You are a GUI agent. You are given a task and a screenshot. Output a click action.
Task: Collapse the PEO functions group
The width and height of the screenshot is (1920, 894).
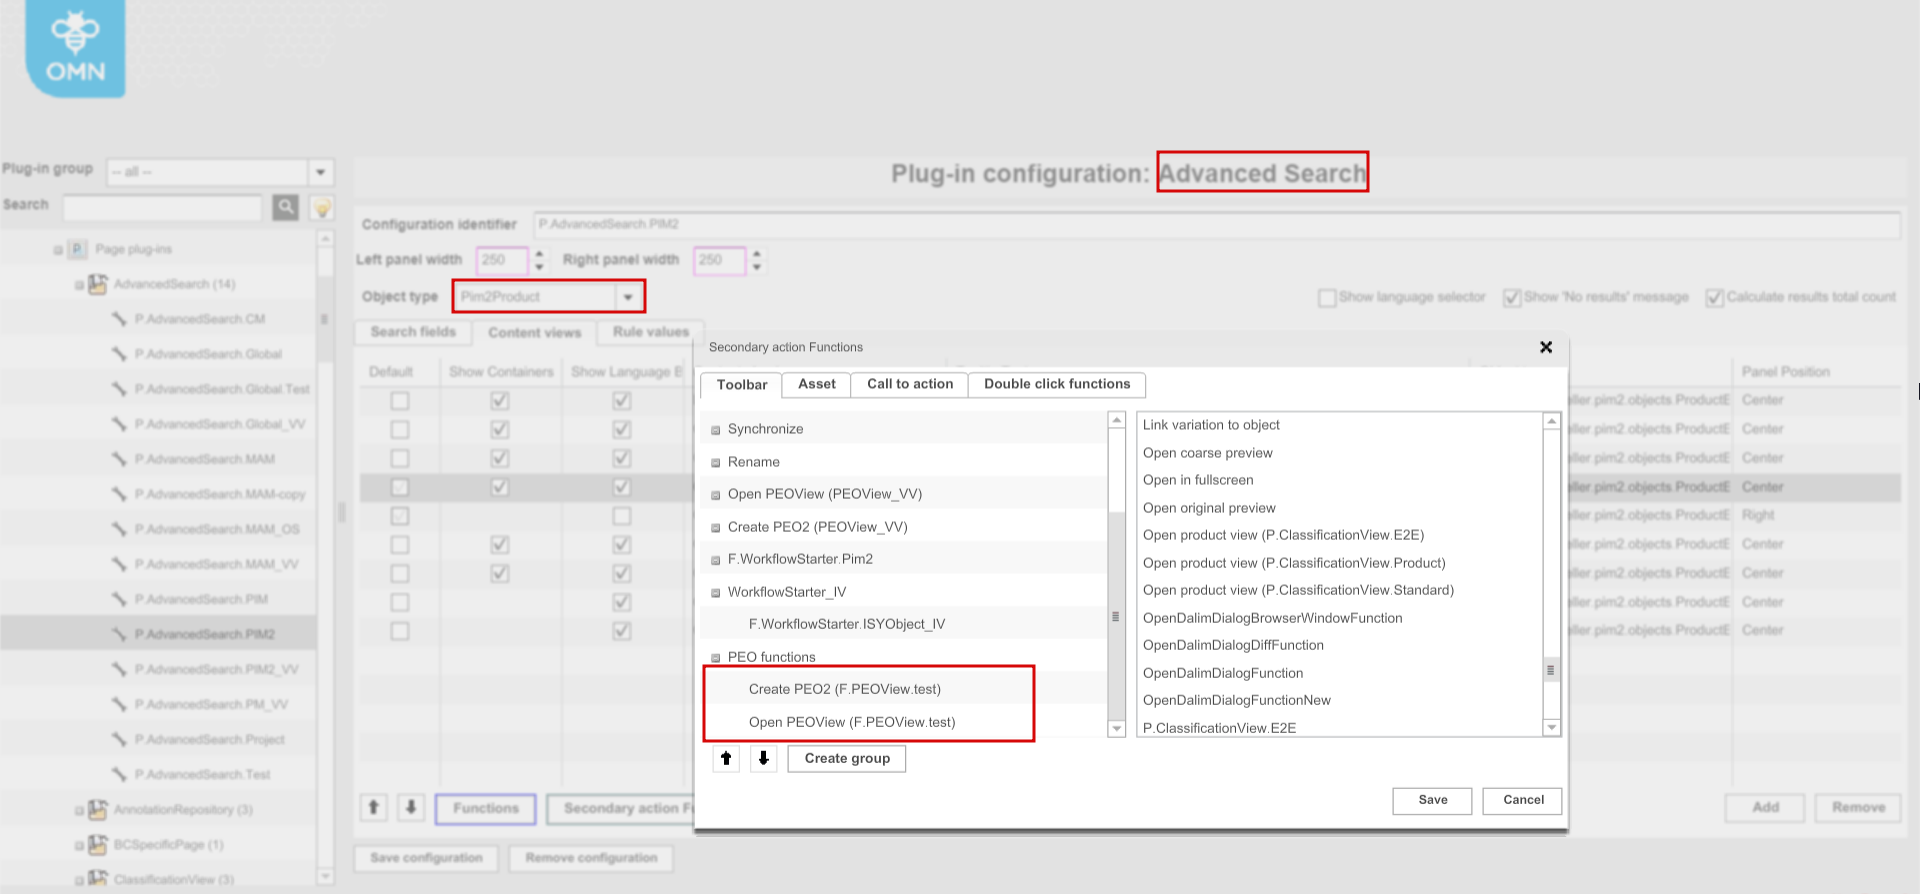pos(716,658)
